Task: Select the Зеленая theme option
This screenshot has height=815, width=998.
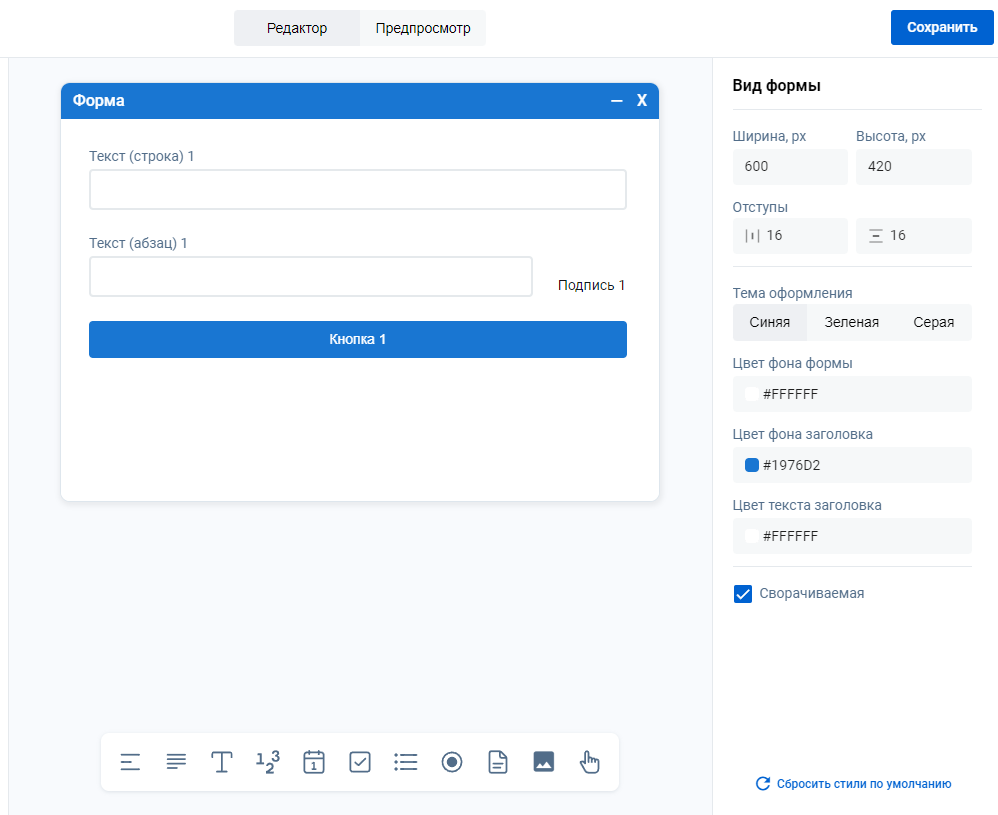Action: 851,322
